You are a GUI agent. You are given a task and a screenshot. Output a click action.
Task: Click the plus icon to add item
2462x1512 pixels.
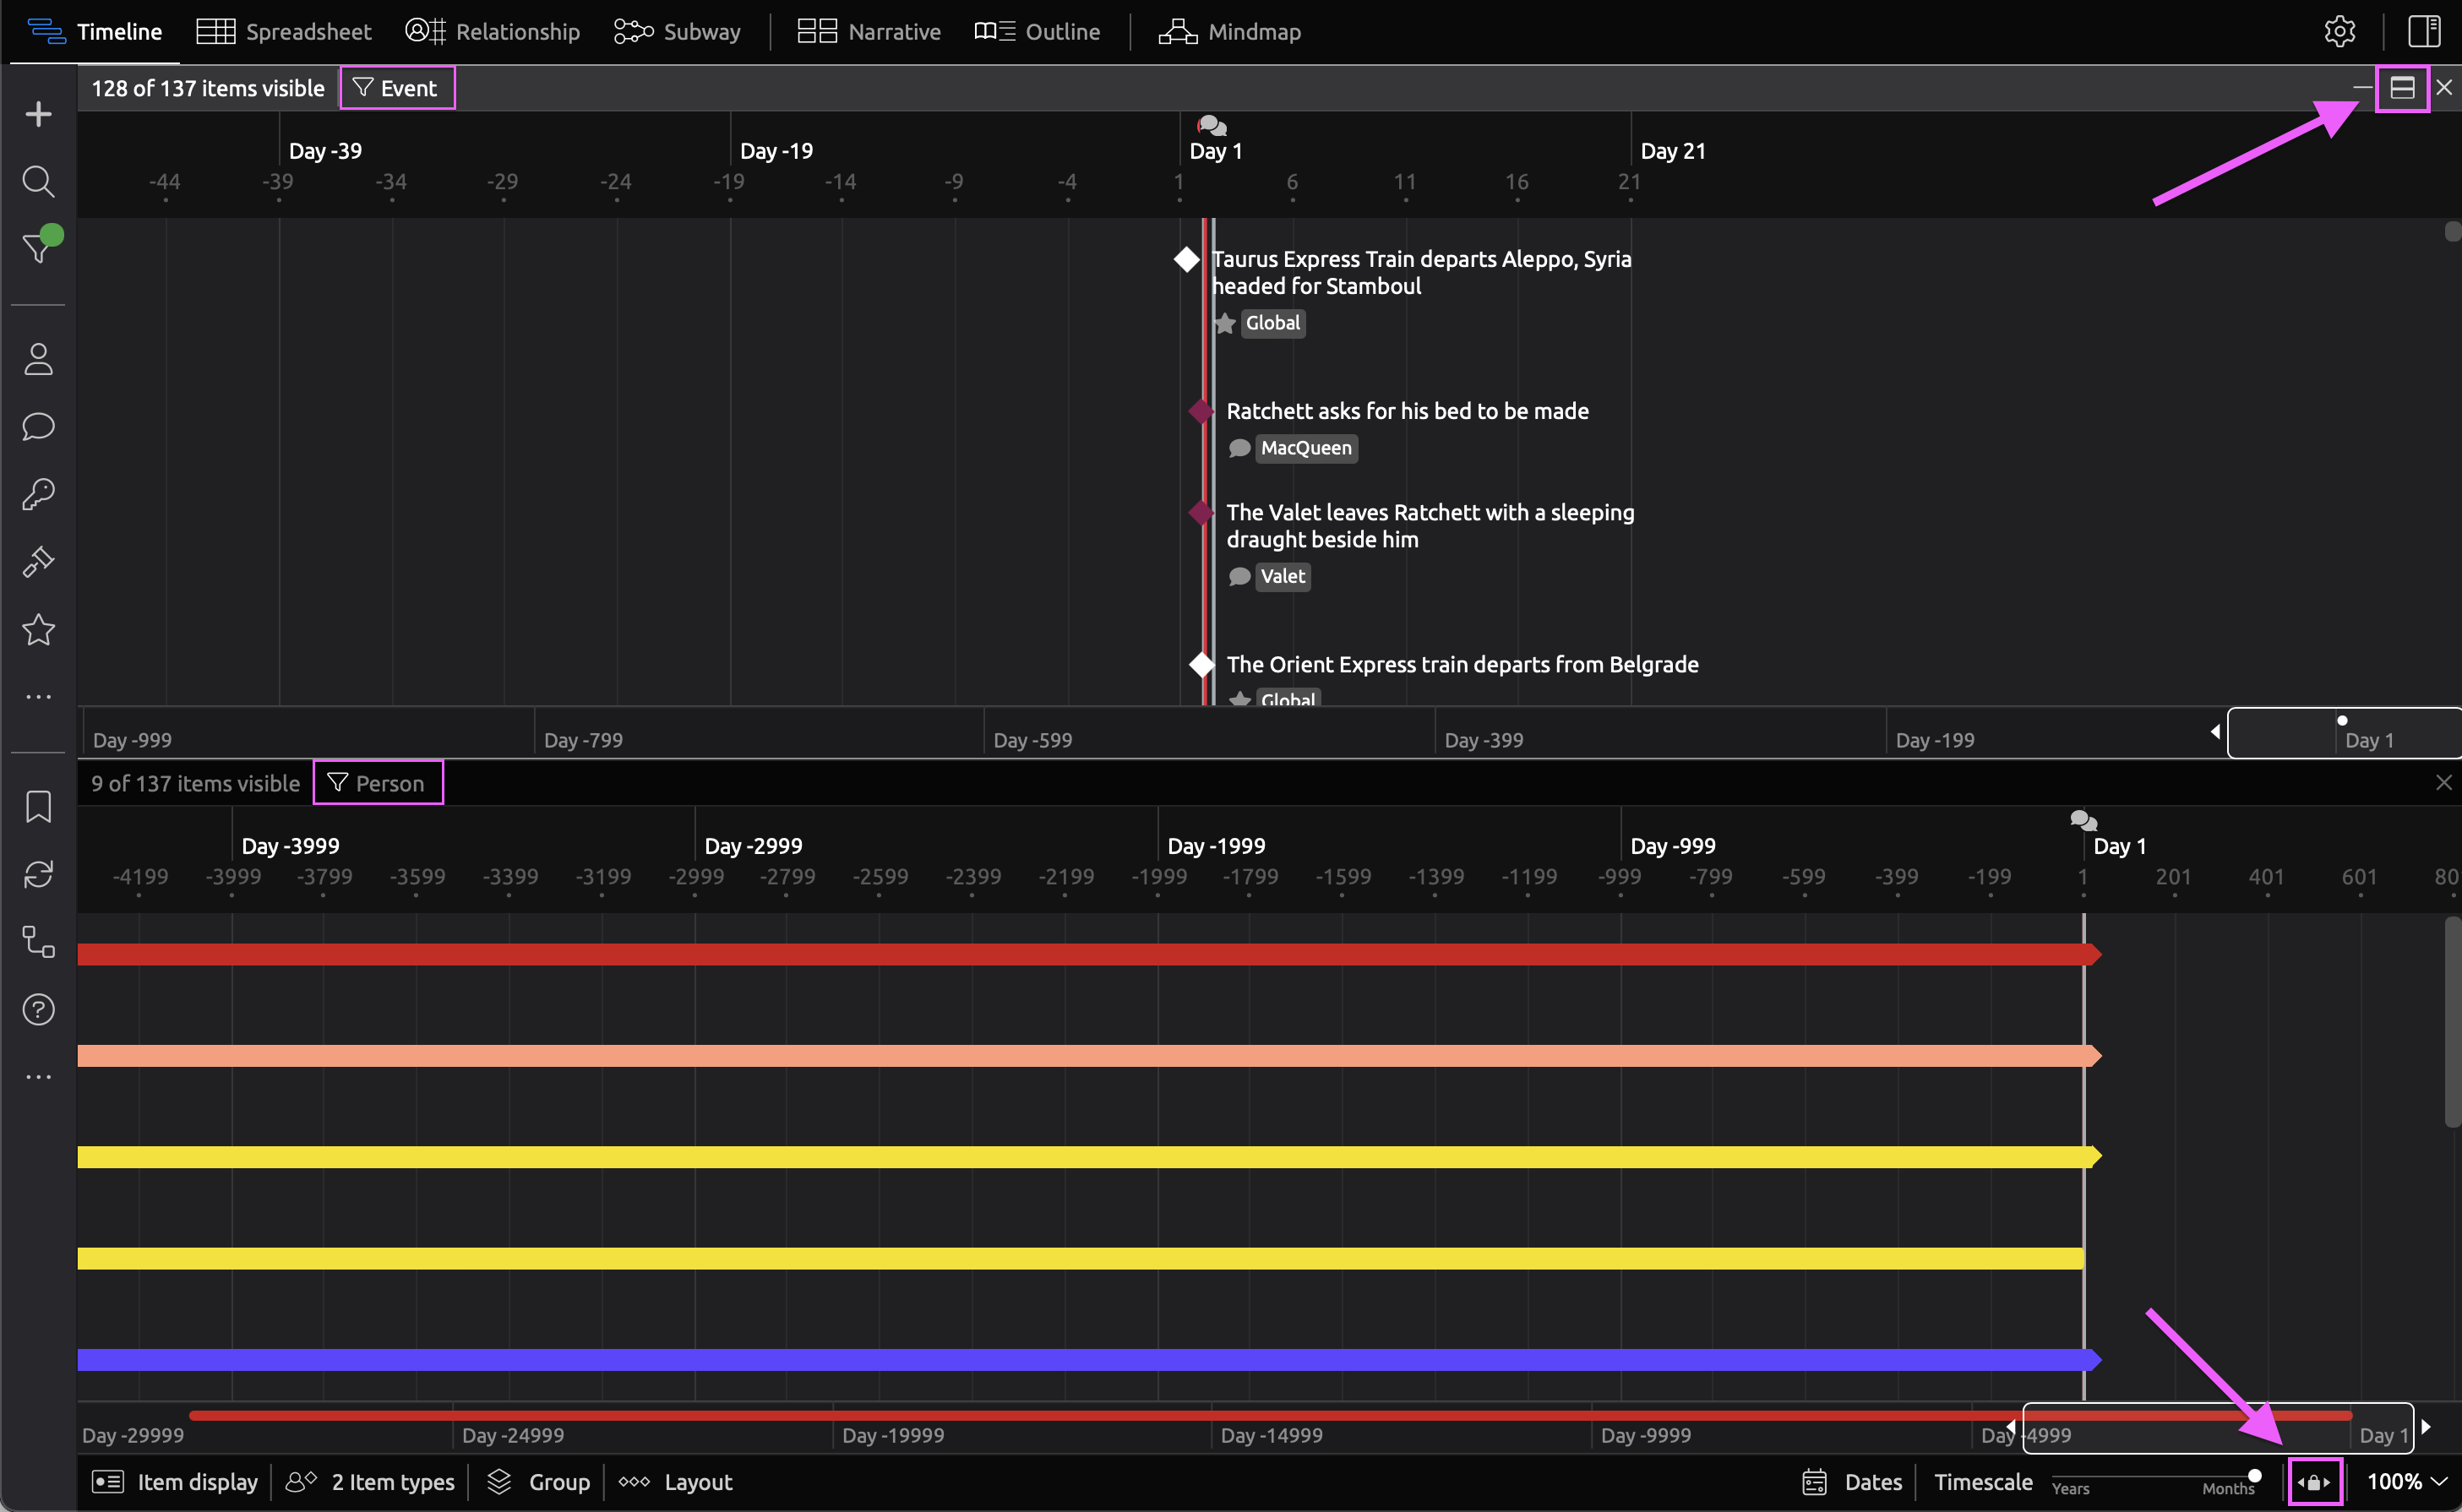click(x=38, y=114)
